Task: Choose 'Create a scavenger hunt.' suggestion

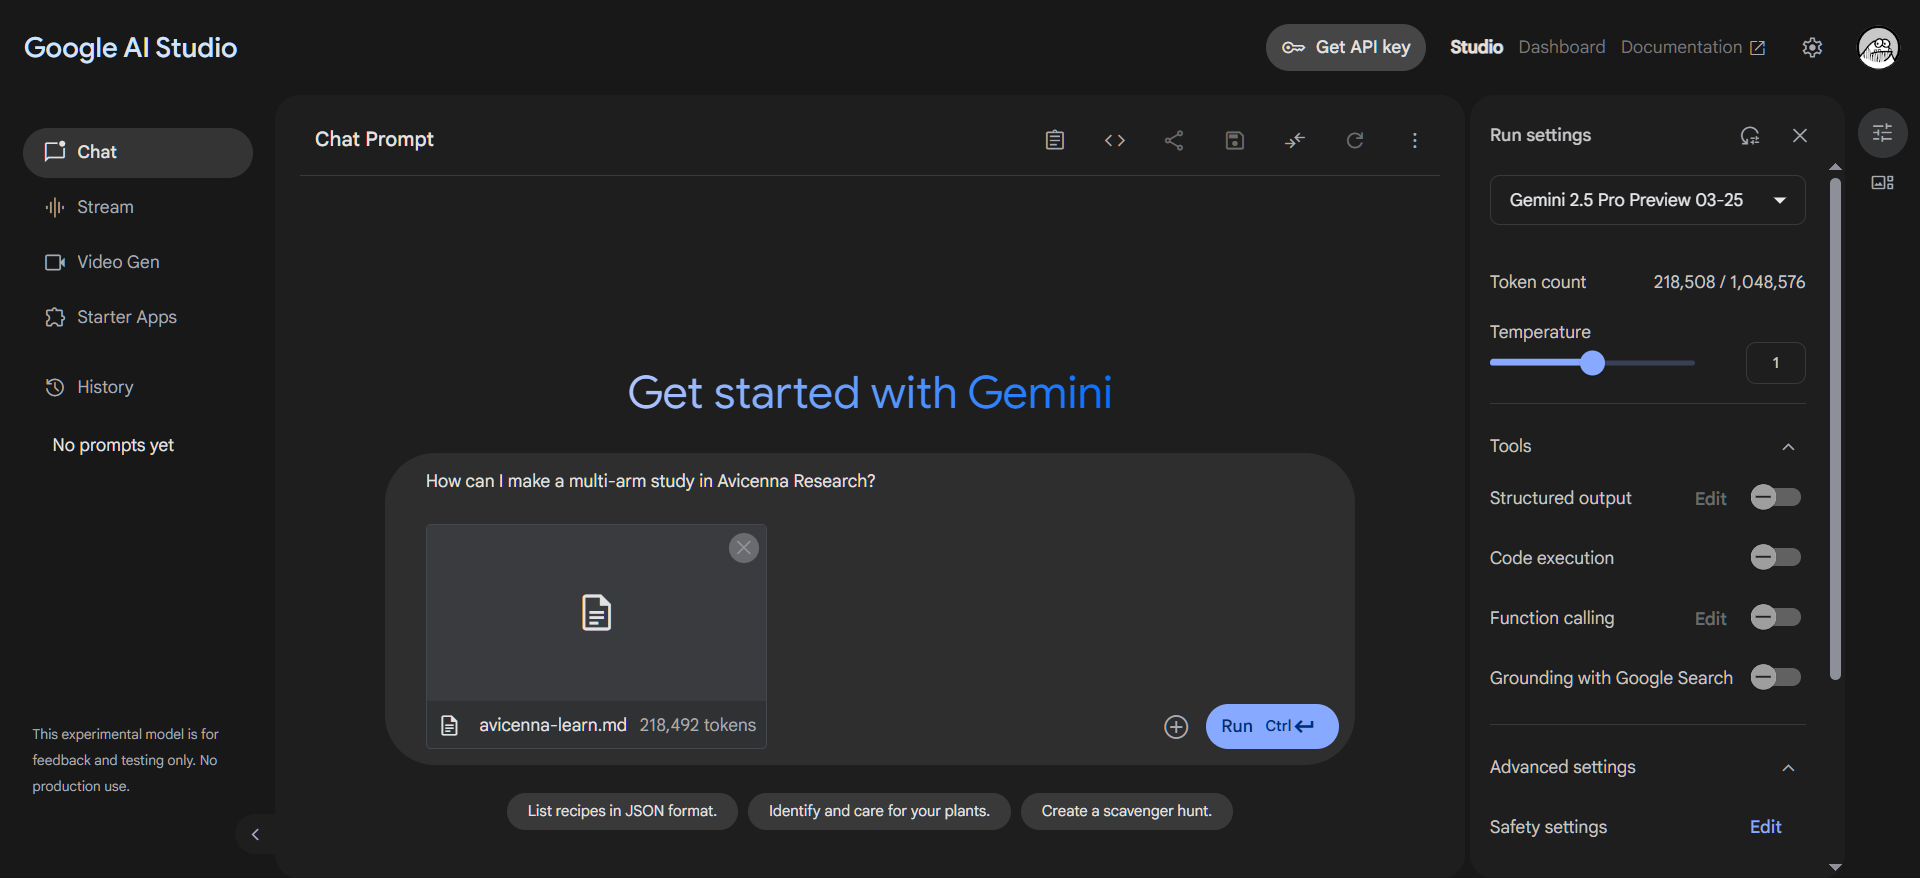Action: pyautogui.click(x=1126, y=811)
